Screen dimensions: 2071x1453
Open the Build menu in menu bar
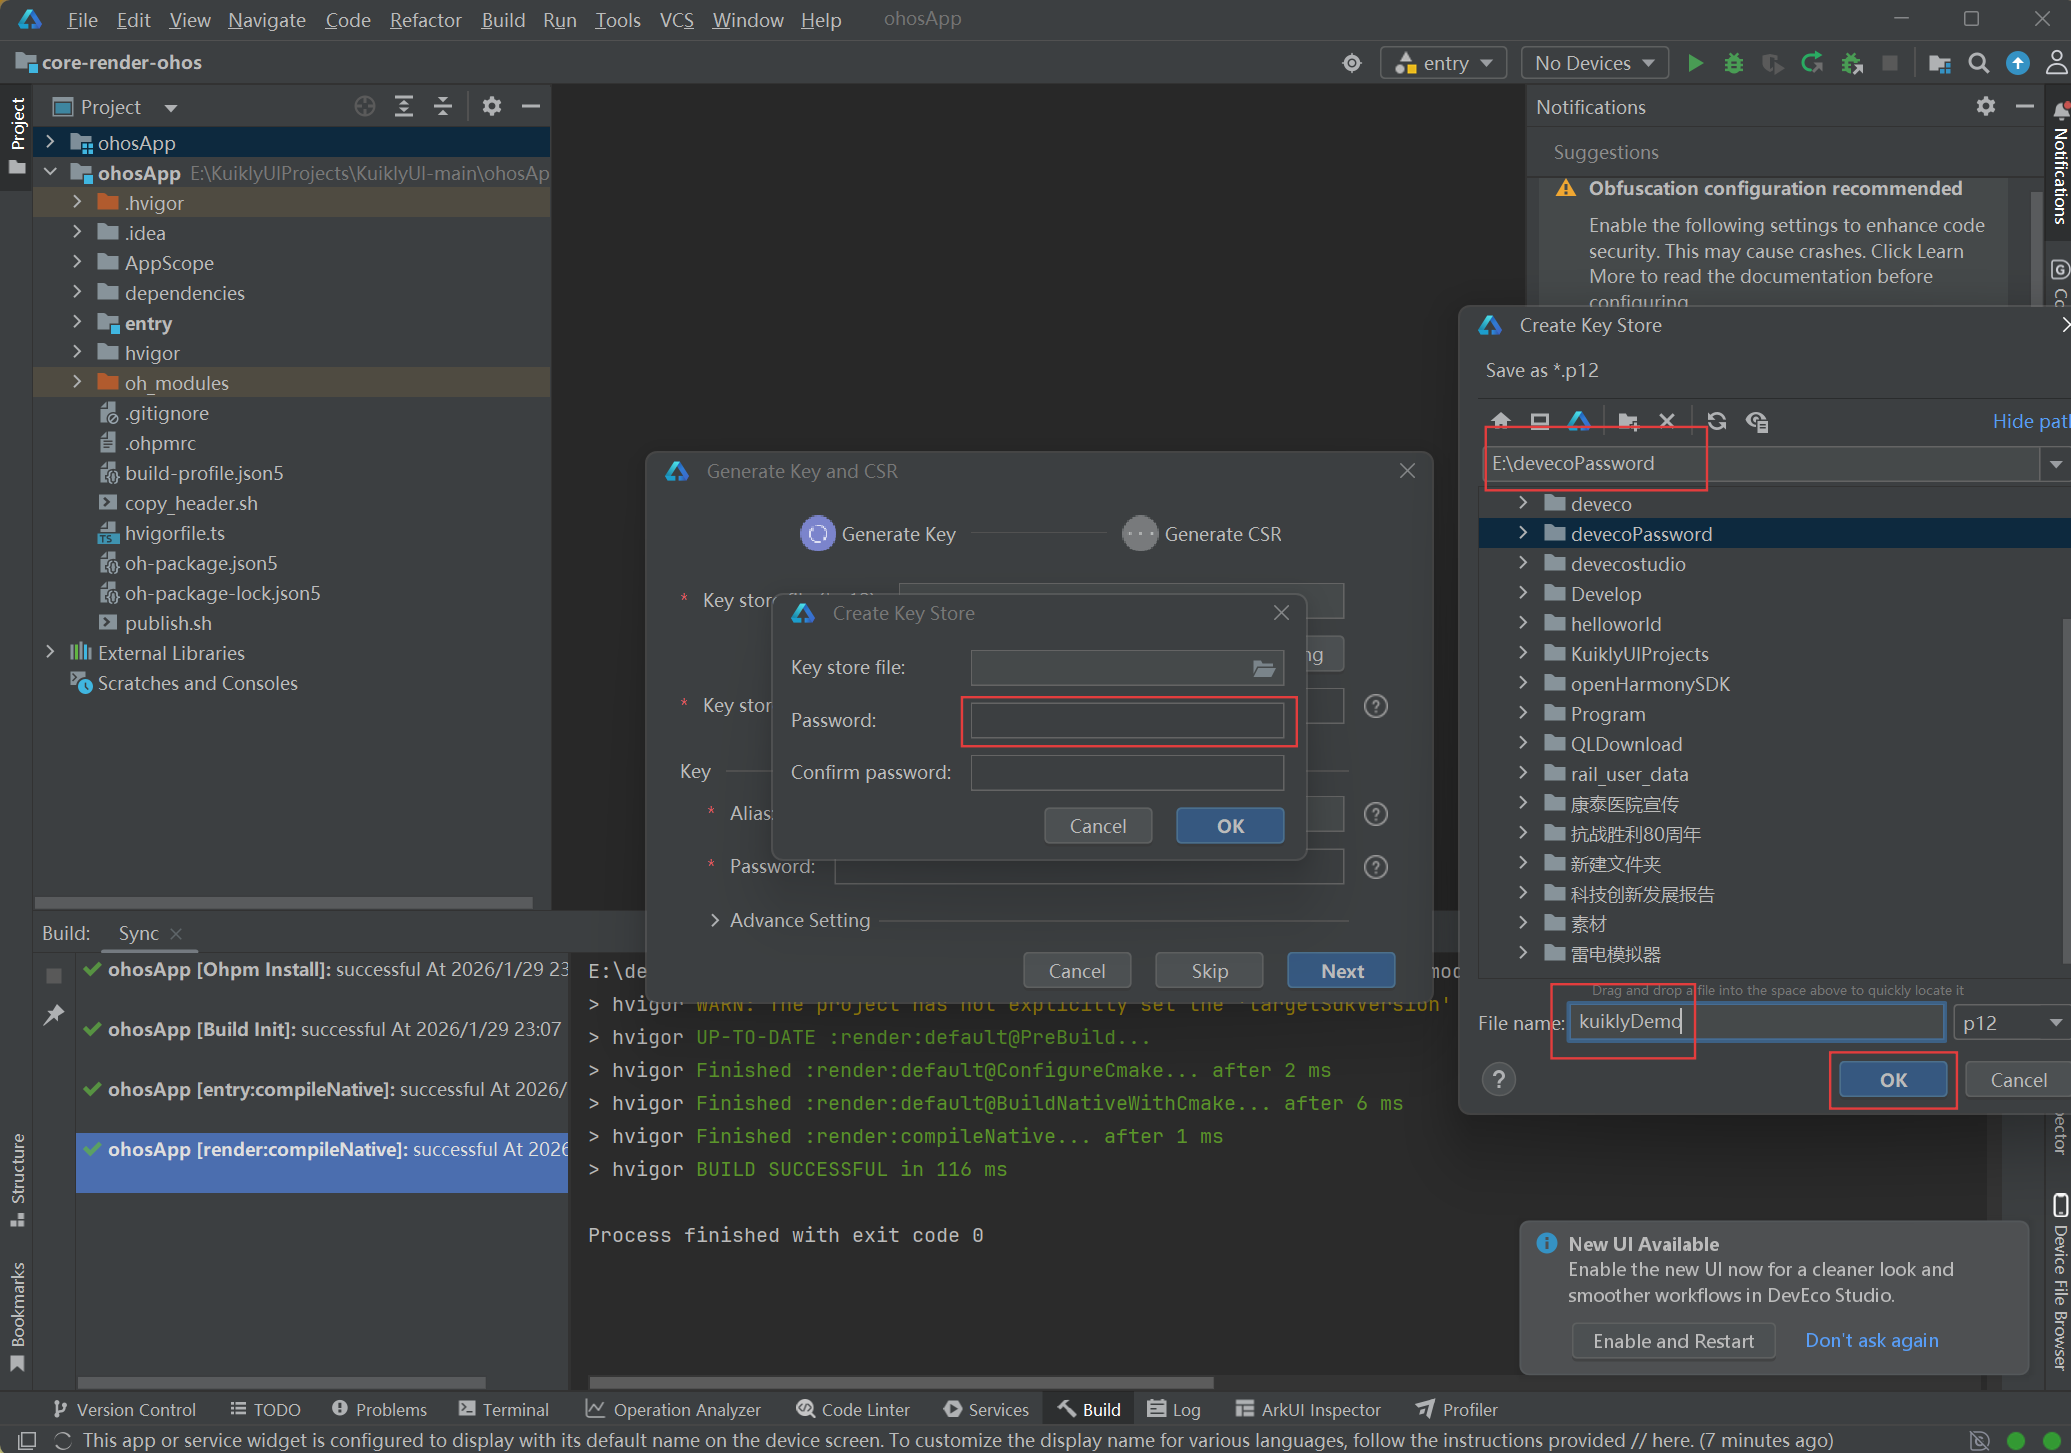coord(502,20)
